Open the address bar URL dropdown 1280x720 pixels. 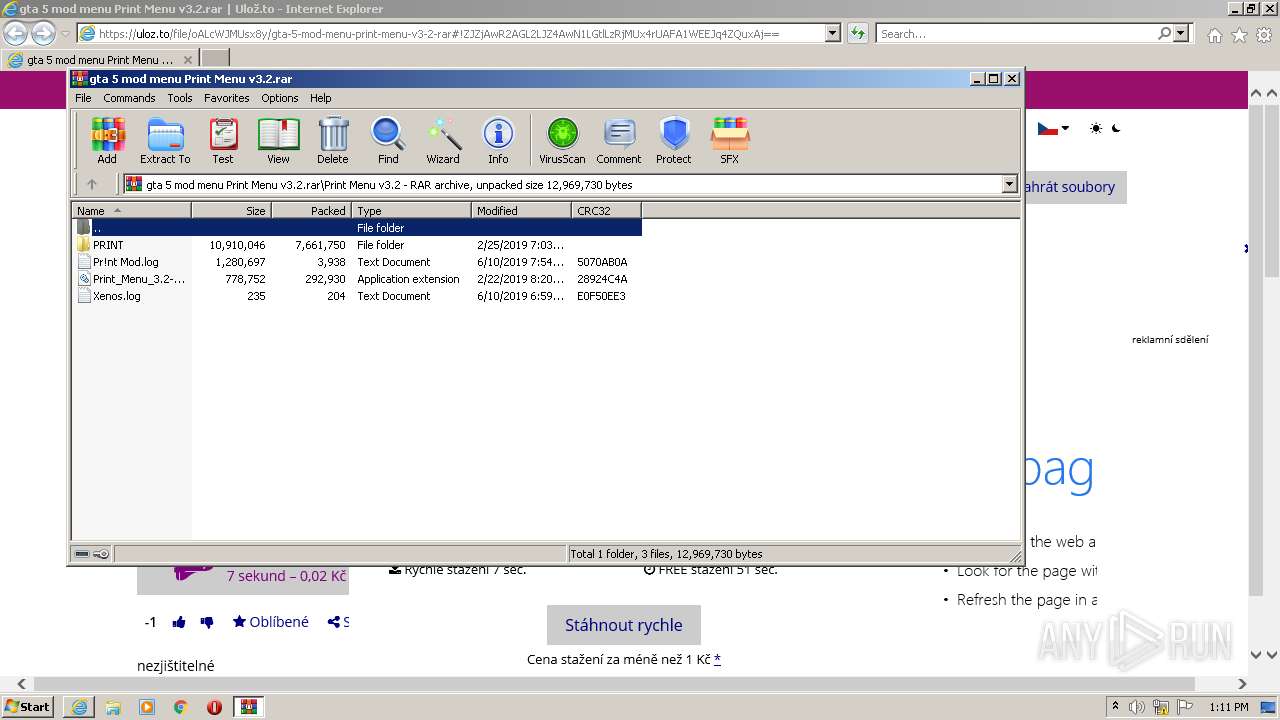pos(833,33)
